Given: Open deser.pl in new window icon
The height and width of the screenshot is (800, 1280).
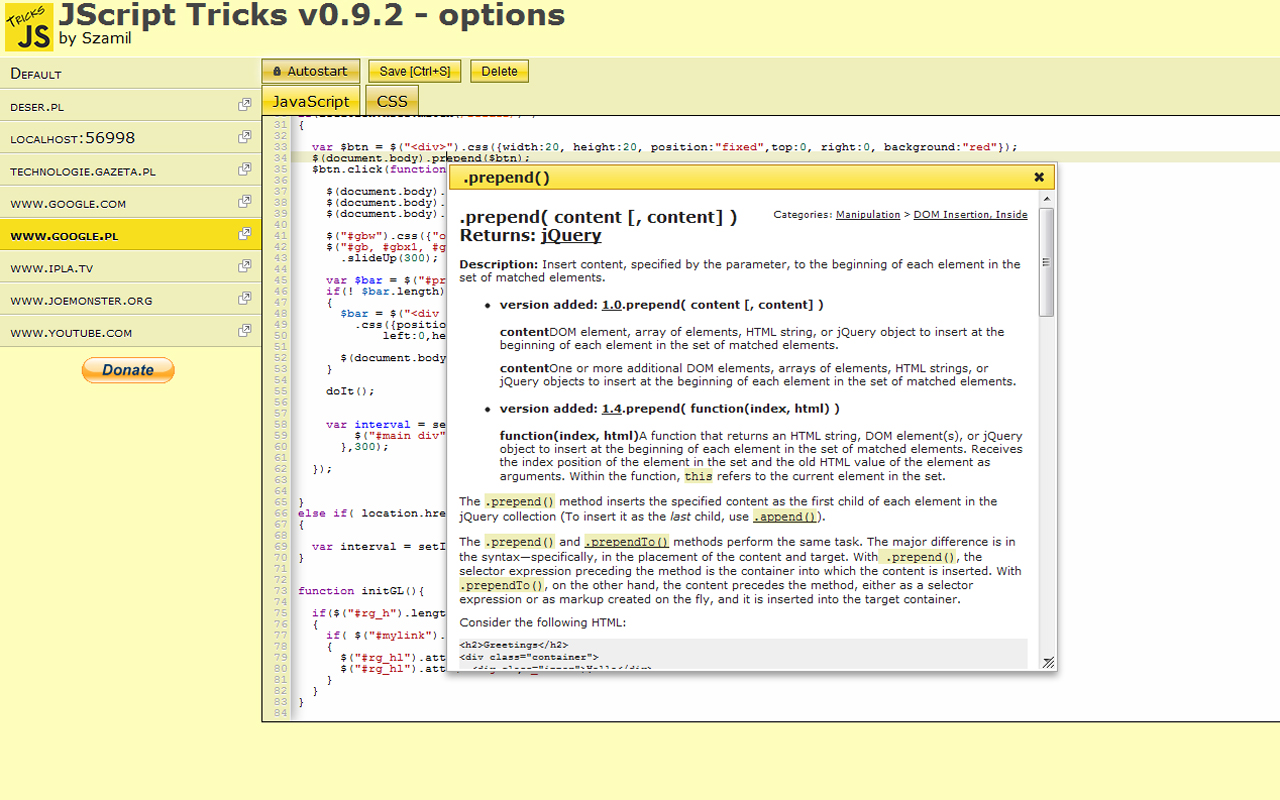Looking at the screenshot, I should point(244,105).
